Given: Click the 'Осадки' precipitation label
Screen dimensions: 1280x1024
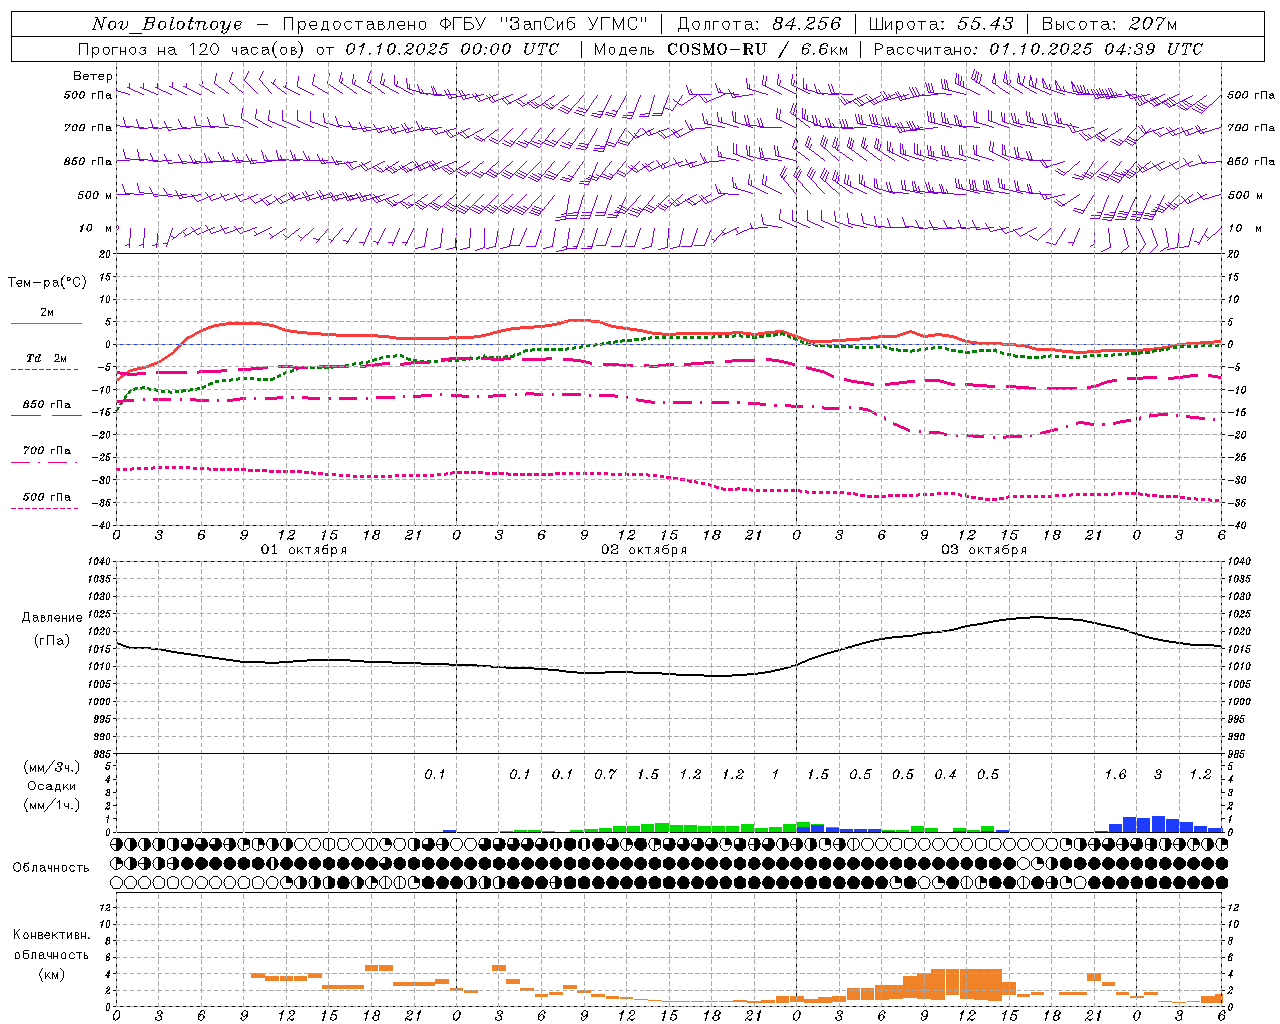Looking at the screenshot, I should click(52, 786).
